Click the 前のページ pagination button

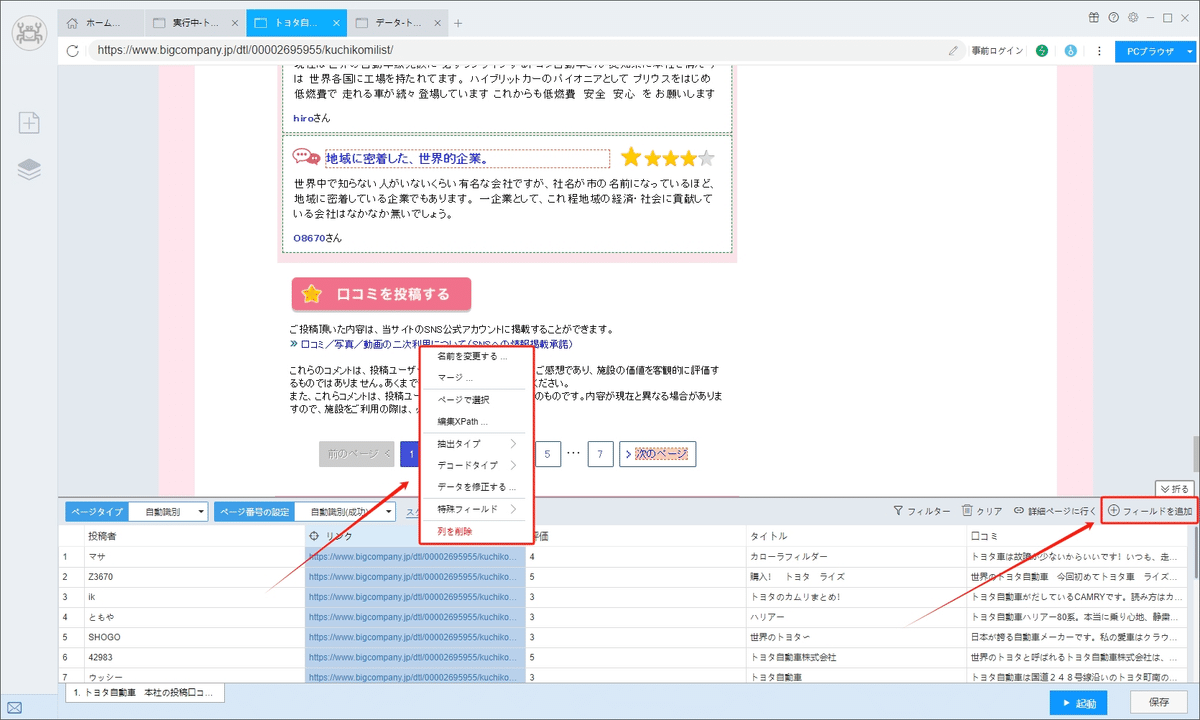click(x=357, y=454)
